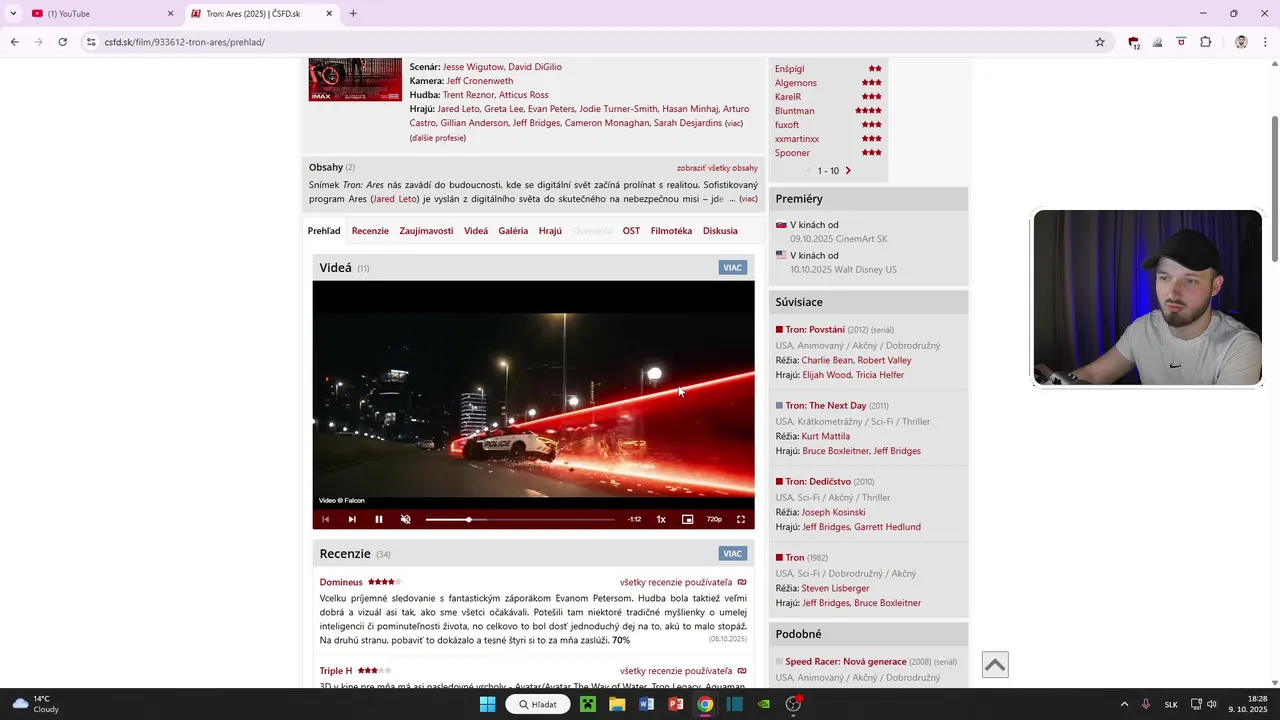Image resolution: width=1280 pixels, height=720 pixels.
Task: Open a new browser tab
Action: [x=353, y=14]
